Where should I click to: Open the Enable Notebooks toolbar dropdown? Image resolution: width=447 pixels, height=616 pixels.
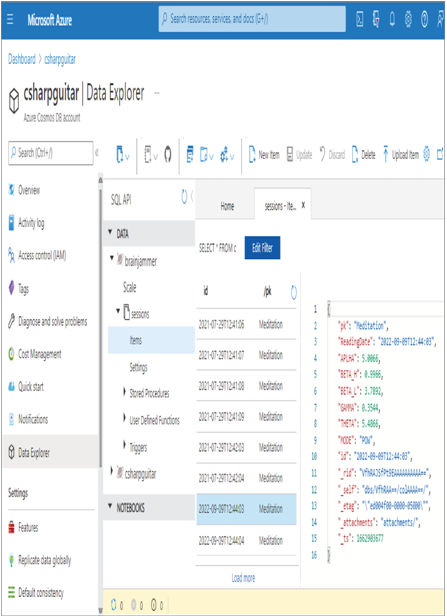coord(150,154)
